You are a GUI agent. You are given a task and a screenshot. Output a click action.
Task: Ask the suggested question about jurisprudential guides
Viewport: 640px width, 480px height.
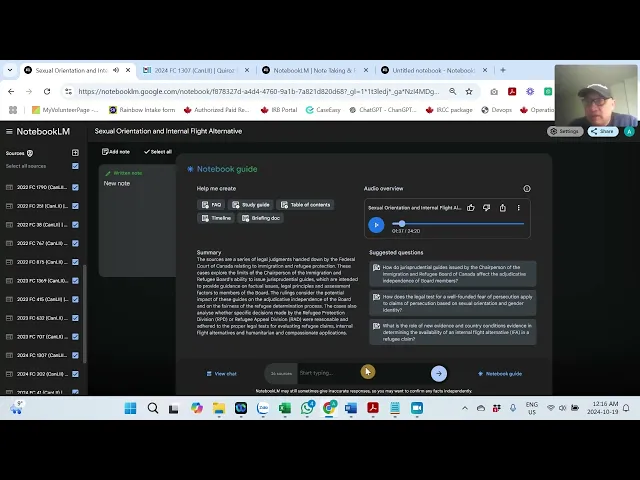tap(453, 274)
